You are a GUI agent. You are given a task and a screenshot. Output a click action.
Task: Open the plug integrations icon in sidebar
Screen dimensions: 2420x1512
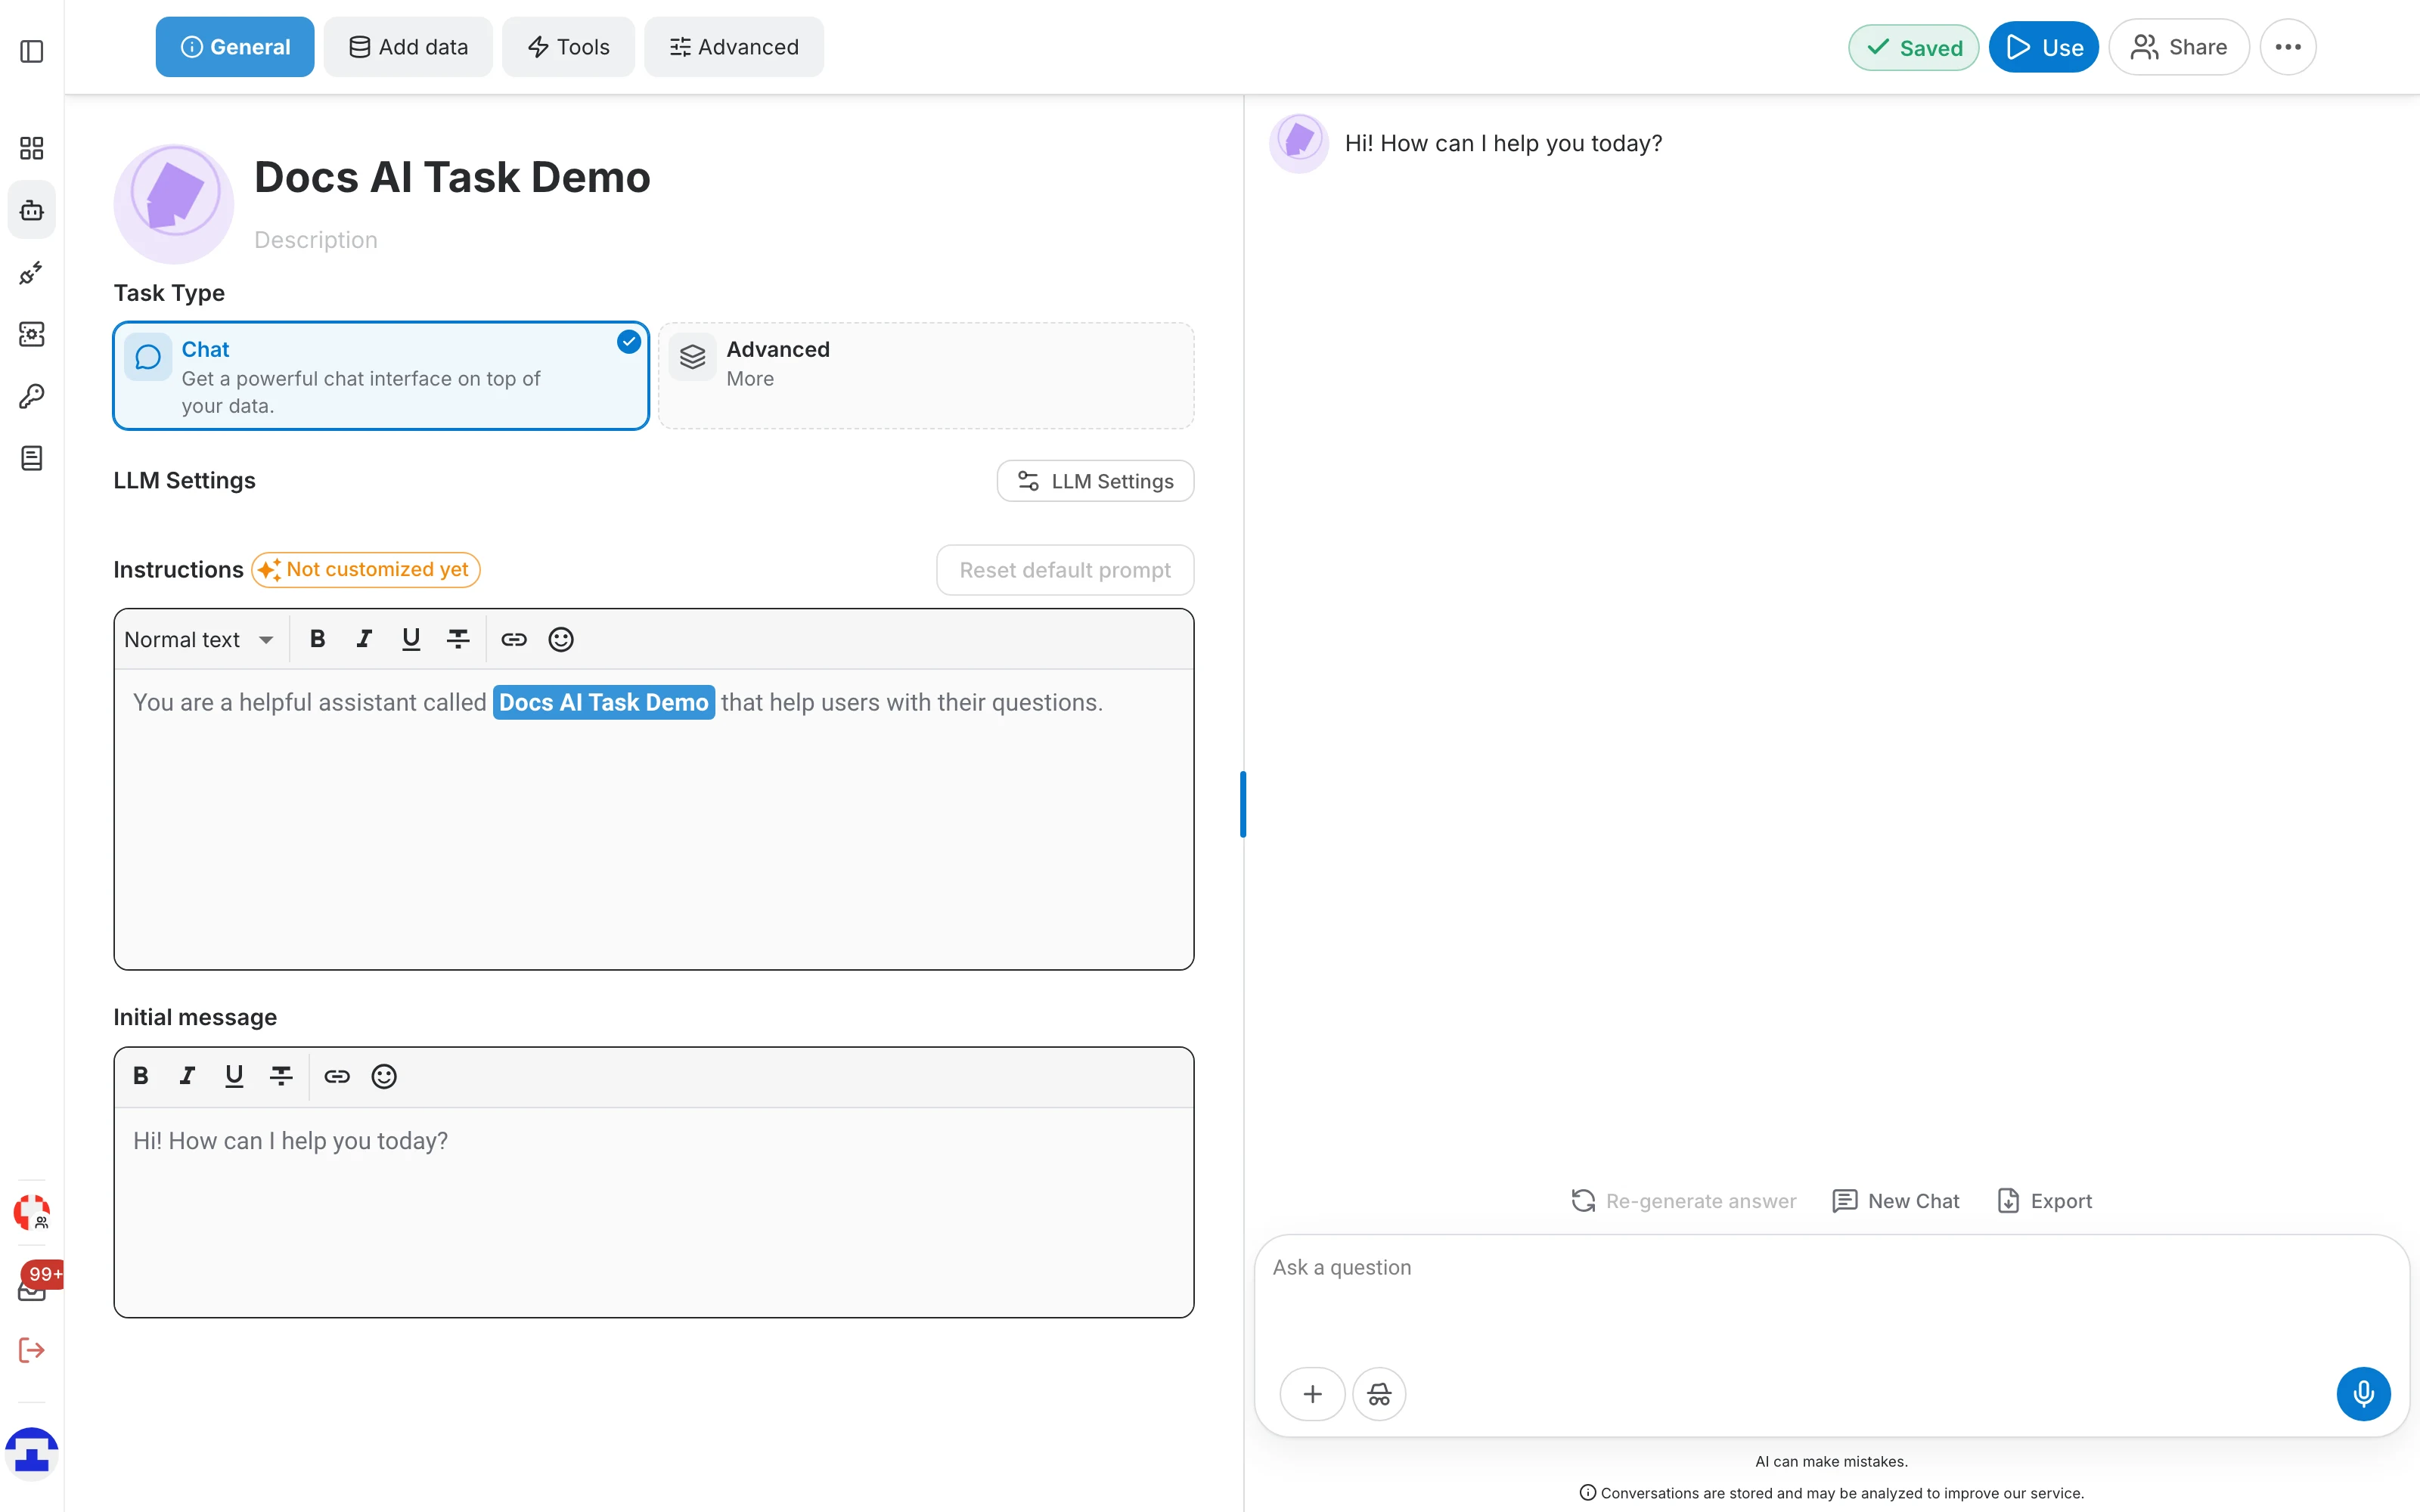point(32,272)
